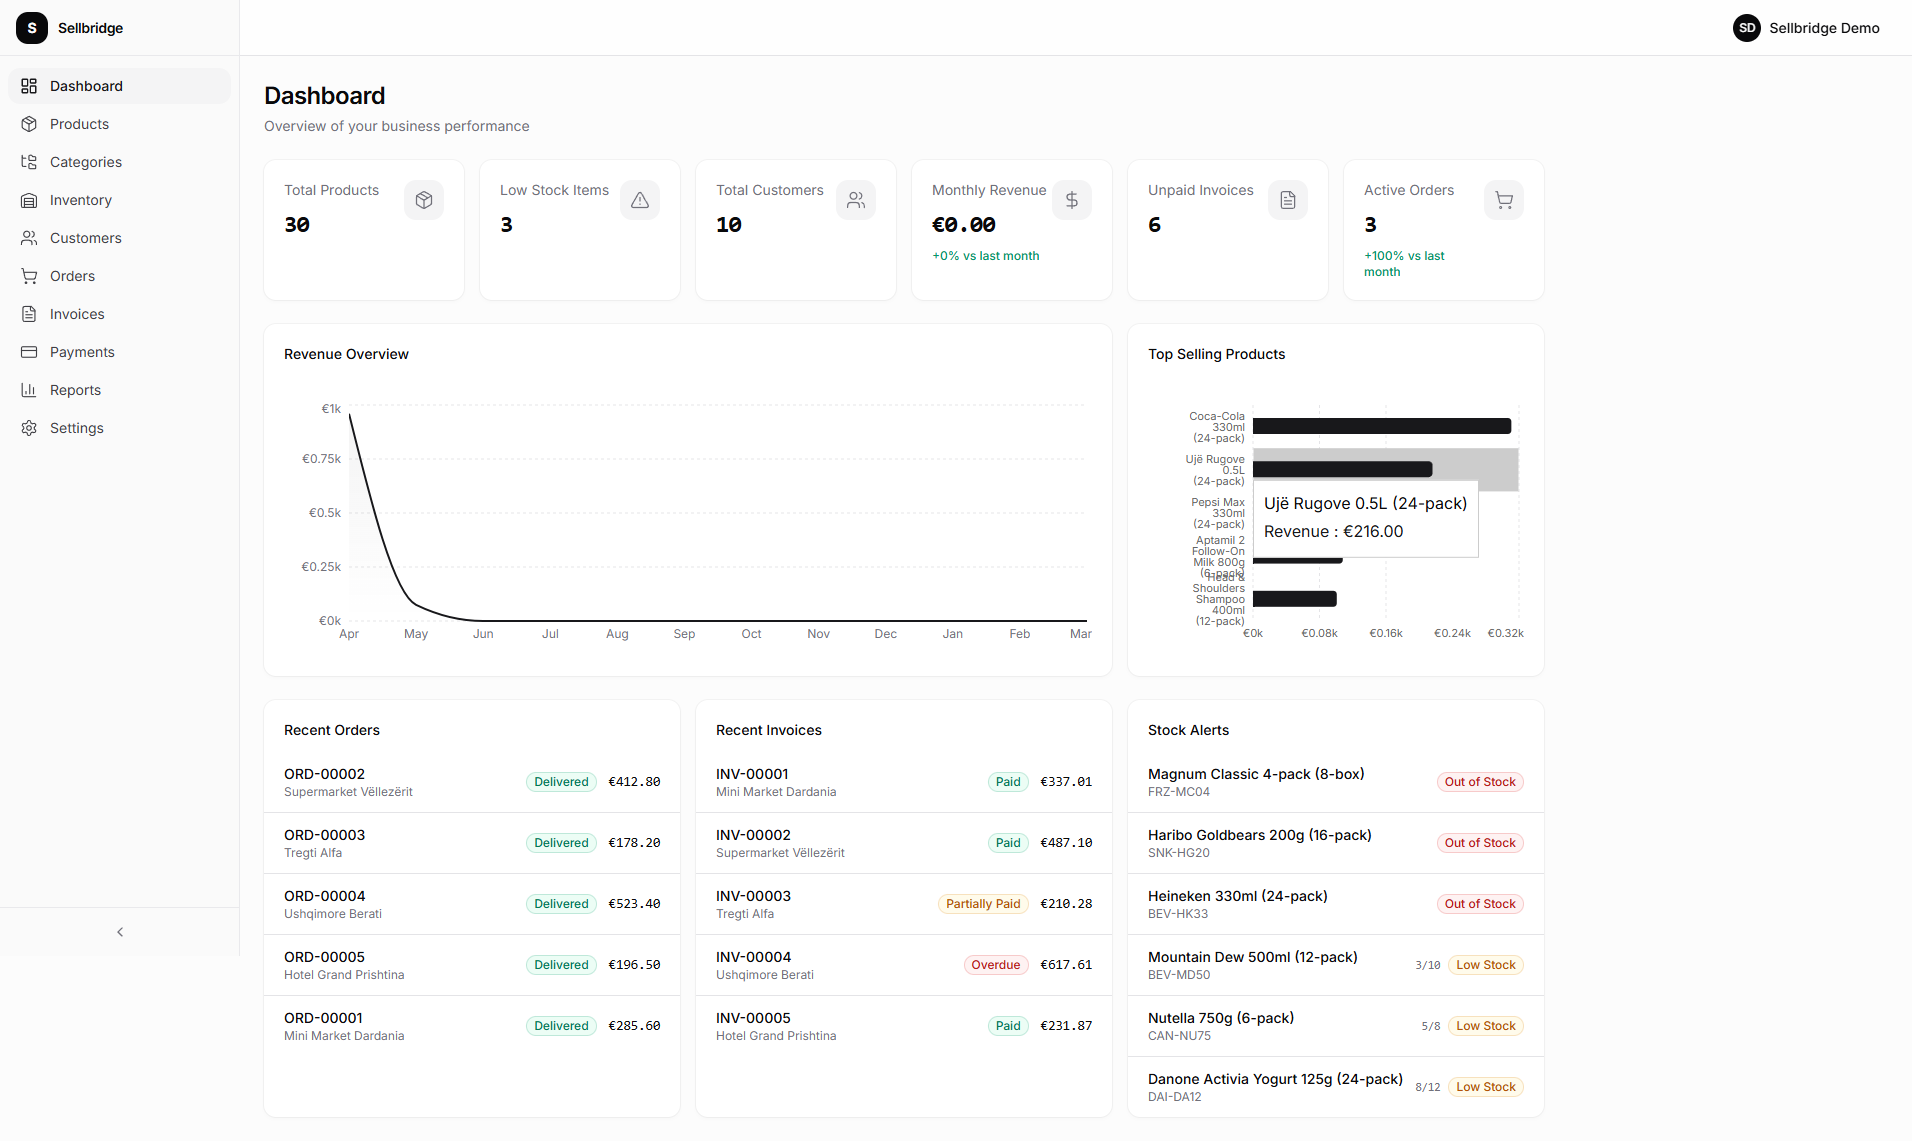Select the Orders cart icon
The image size is (1912, 1141).
[x=29, y=276]
